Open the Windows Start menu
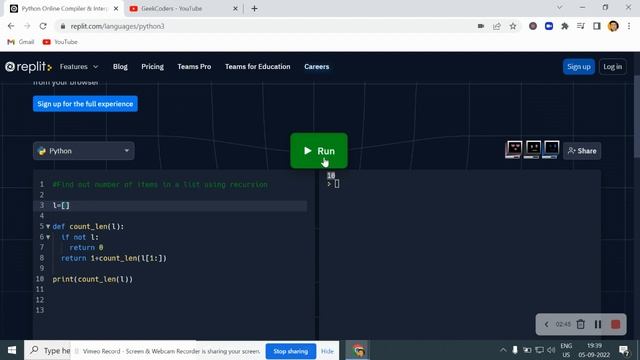 click(12, 350)
